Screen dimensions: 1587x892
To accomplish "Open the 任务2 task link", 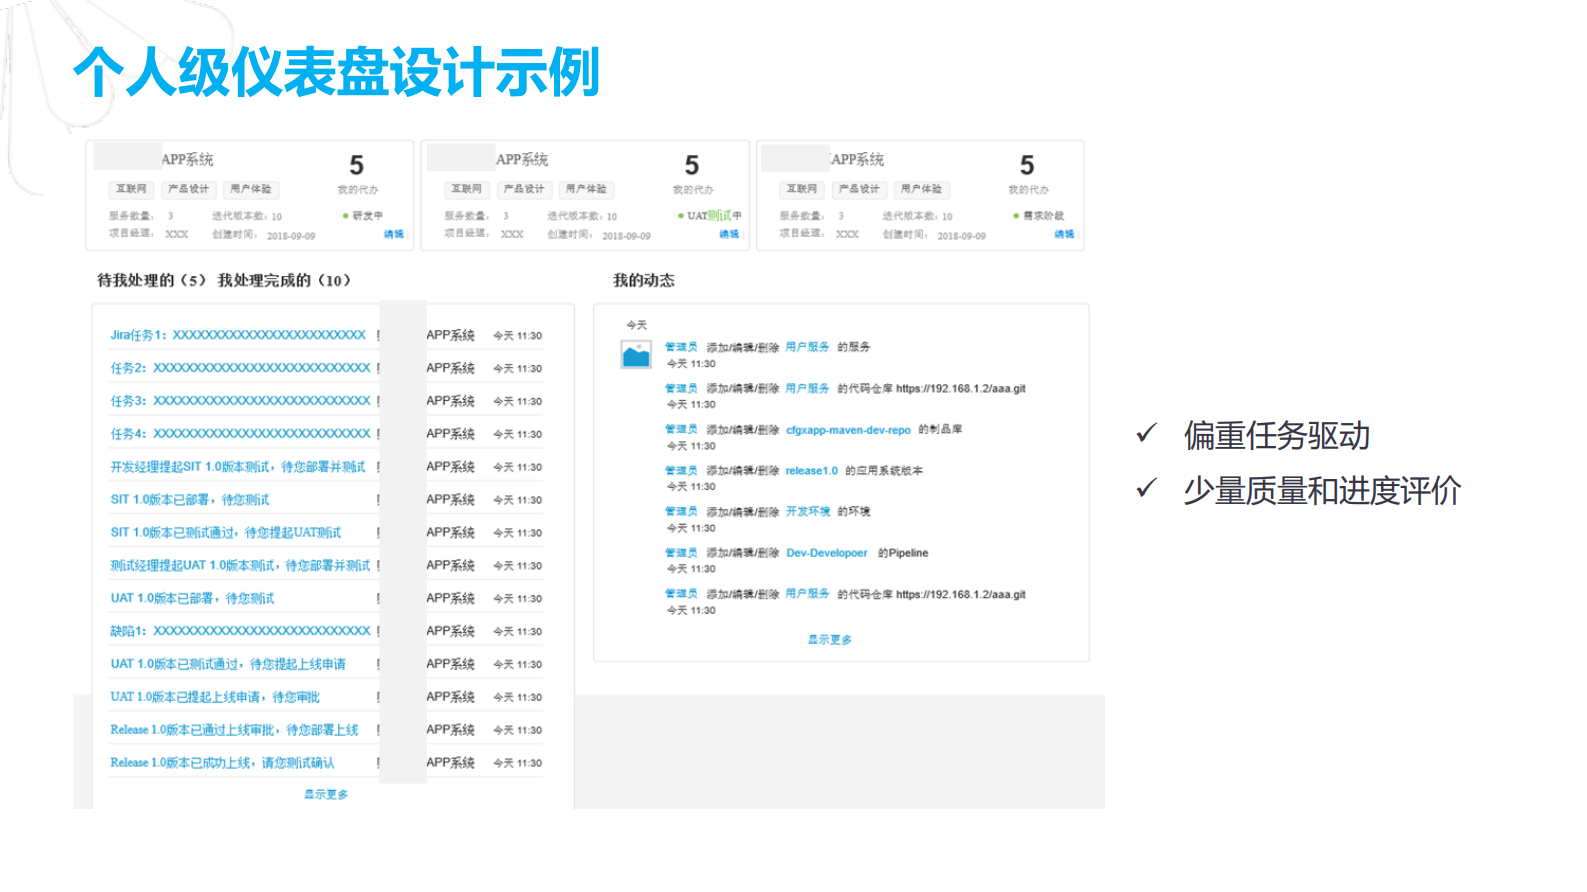I will [x=240, y=368].
